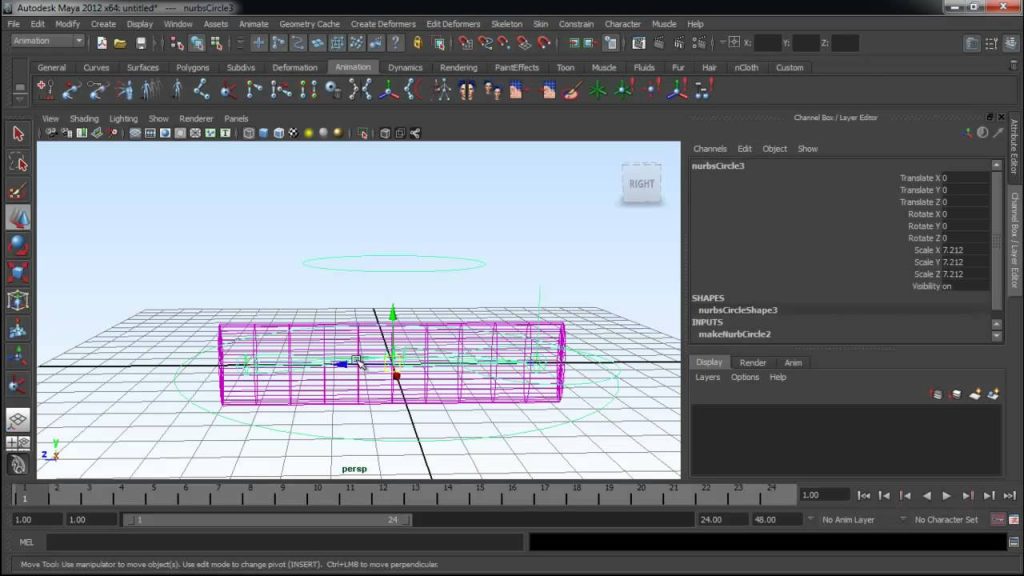This screenshot has width=1024, height=576.
Task: Toggle use all lights bulb icon
Action: point(309,133)
